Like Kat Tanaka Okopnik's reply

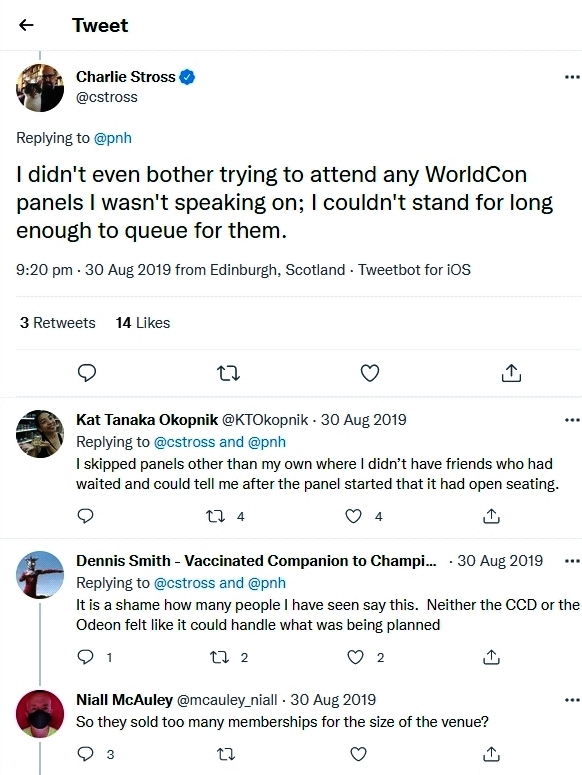click(353, 517)
